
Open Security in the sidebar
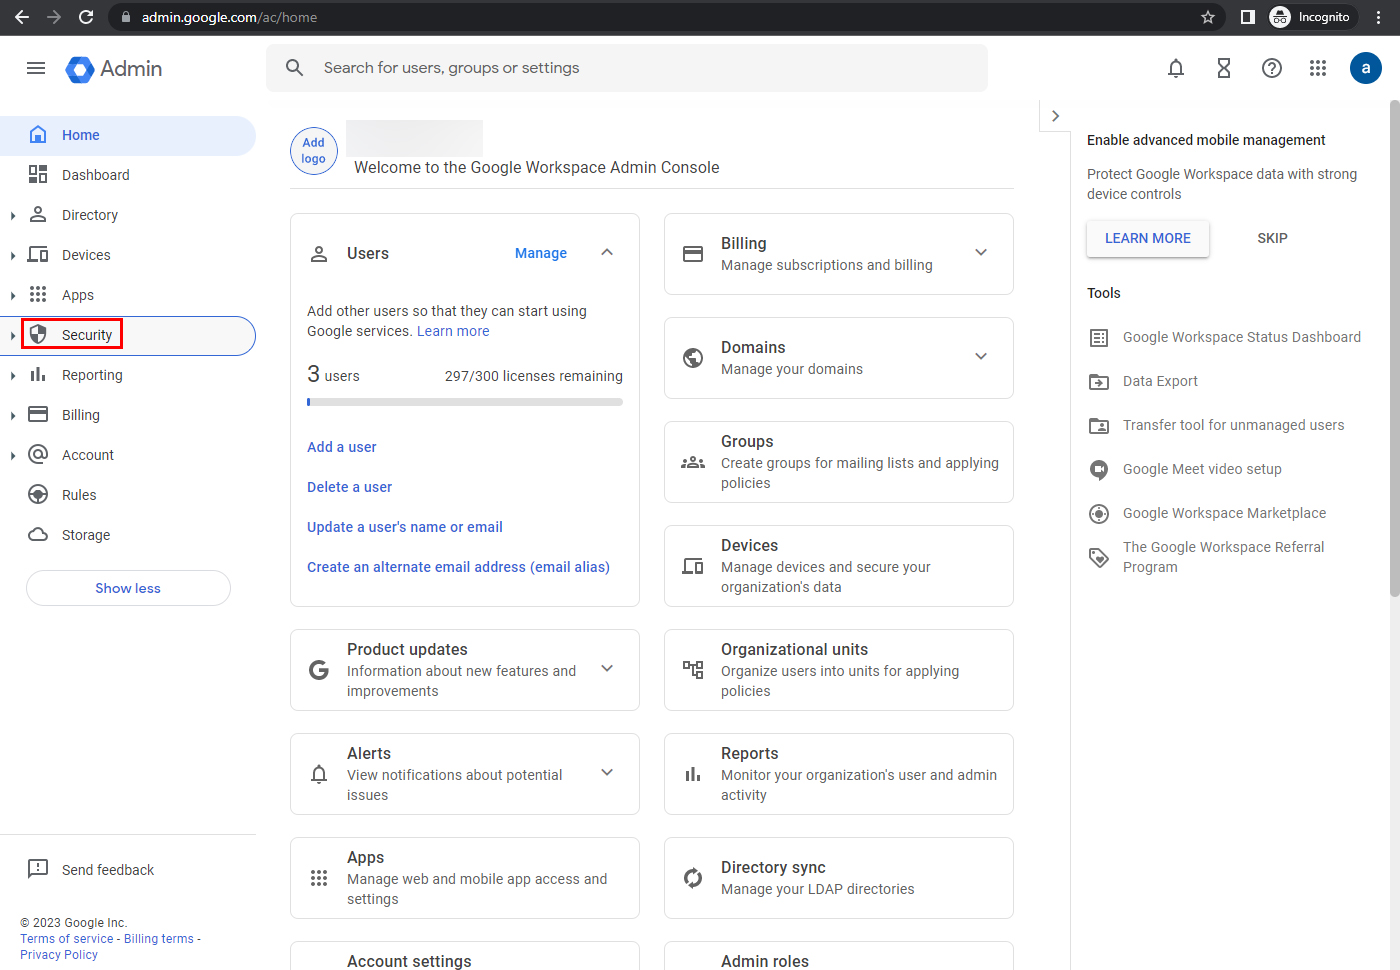128,335
